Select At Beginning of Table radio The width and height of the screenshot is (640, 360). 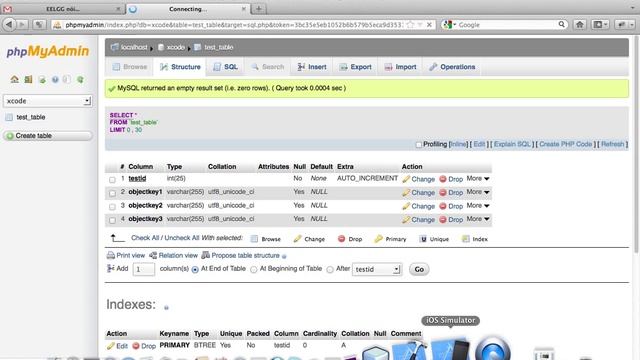tap(253, 269)
